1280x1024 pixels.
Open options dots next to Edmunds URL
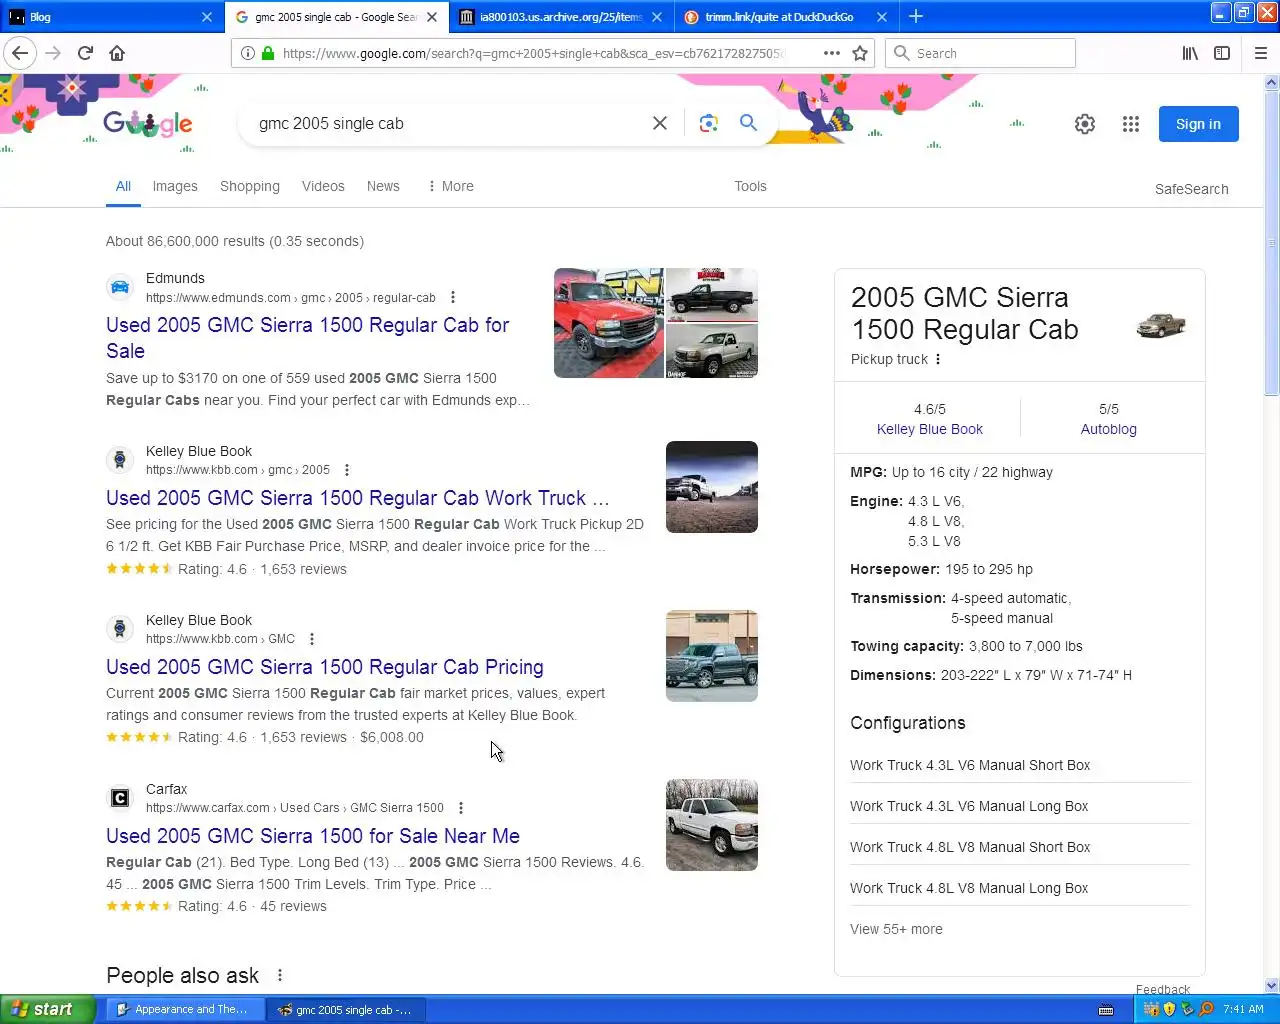(x=453, y=297)
